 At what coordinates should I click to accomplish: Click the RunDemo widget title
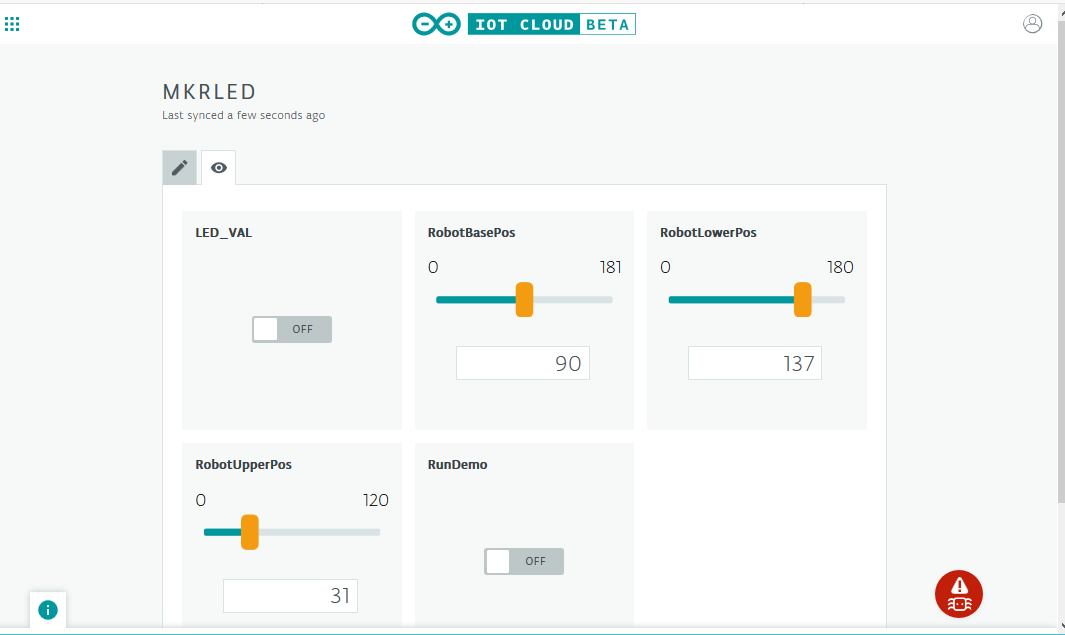[457, 465]
